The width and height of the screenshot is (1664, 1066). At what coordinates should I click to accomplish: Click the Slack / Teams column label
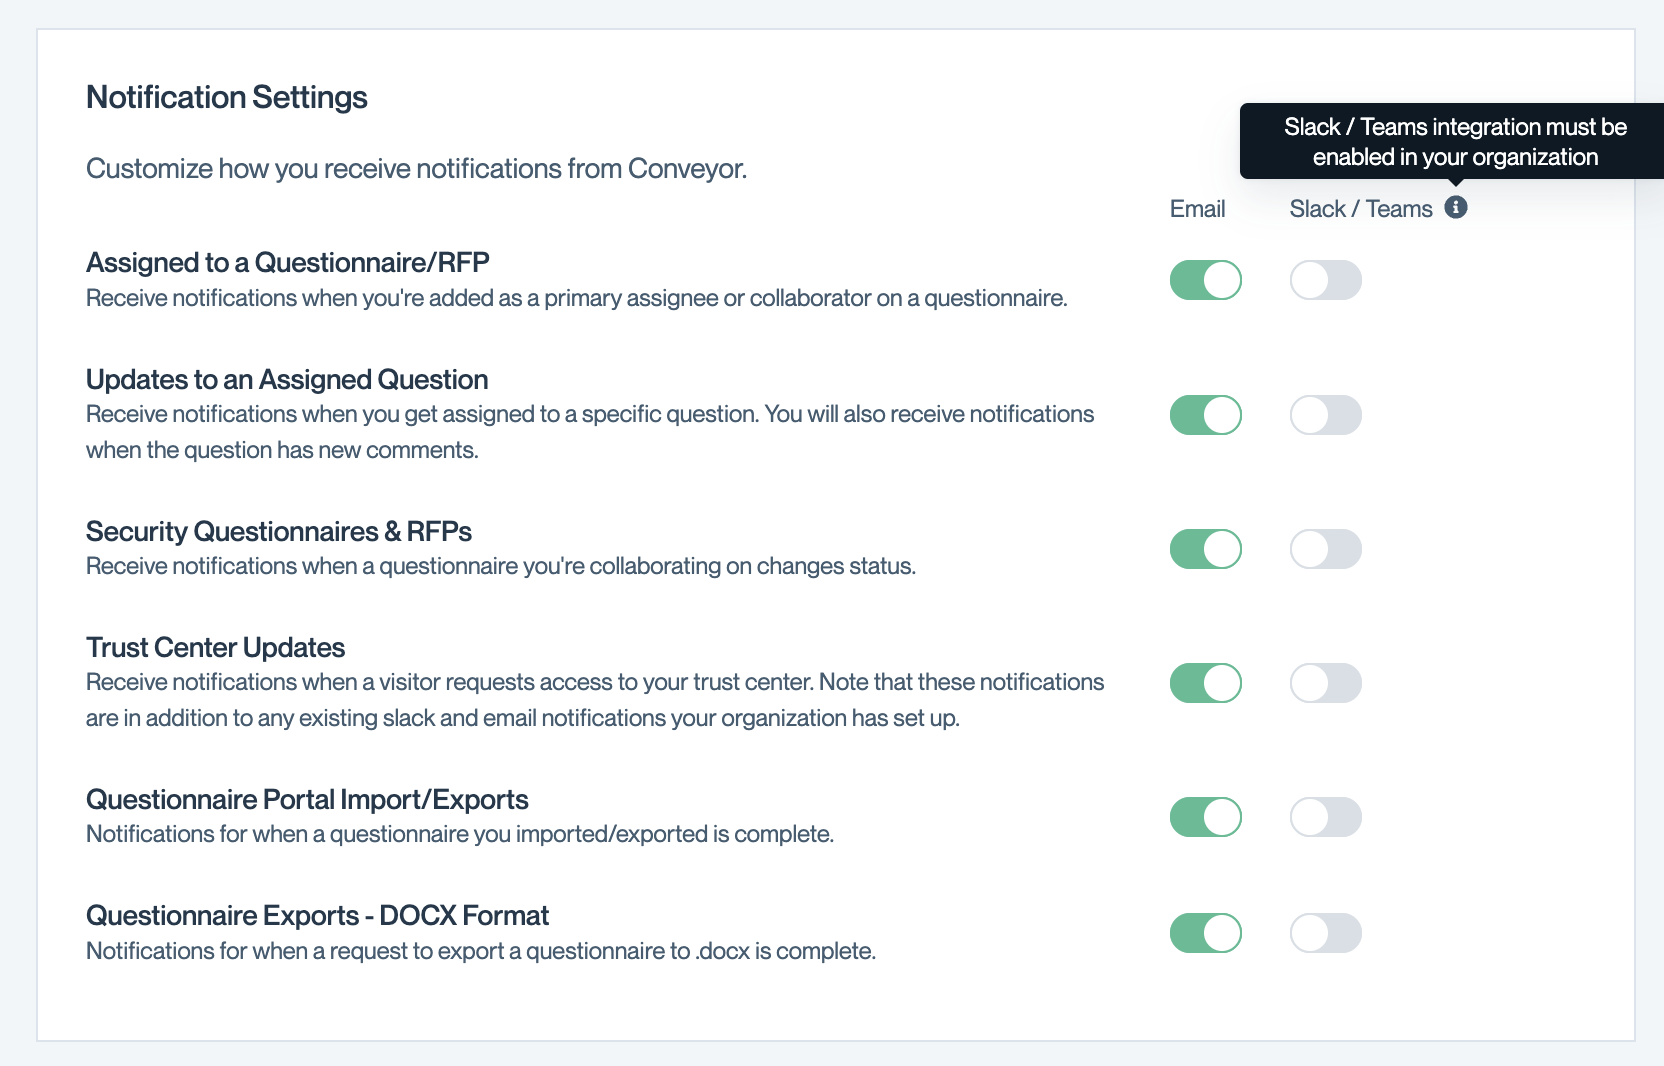(x=1360, y=209)
